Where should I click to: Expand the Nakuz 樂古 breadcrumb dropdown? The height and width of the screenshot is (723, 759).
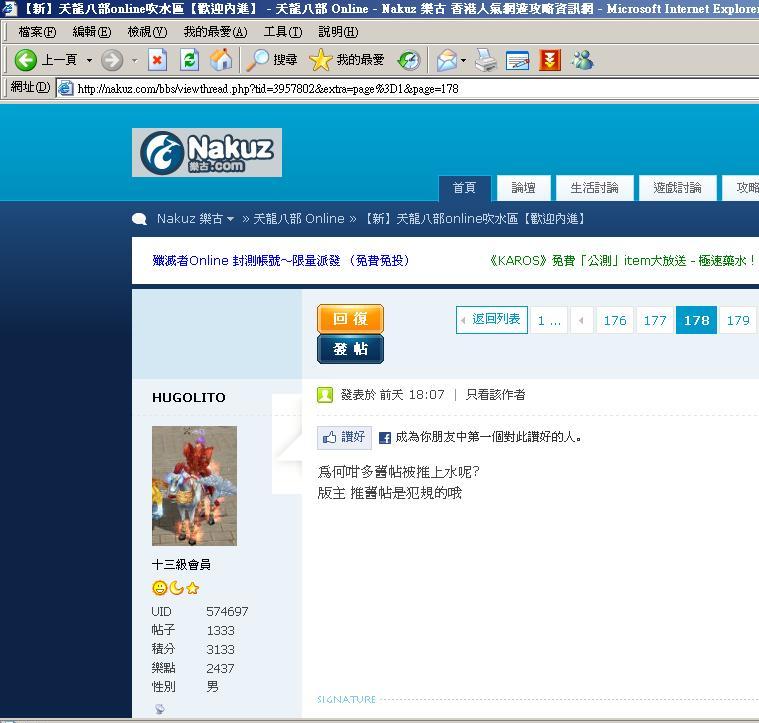(231, 219)
